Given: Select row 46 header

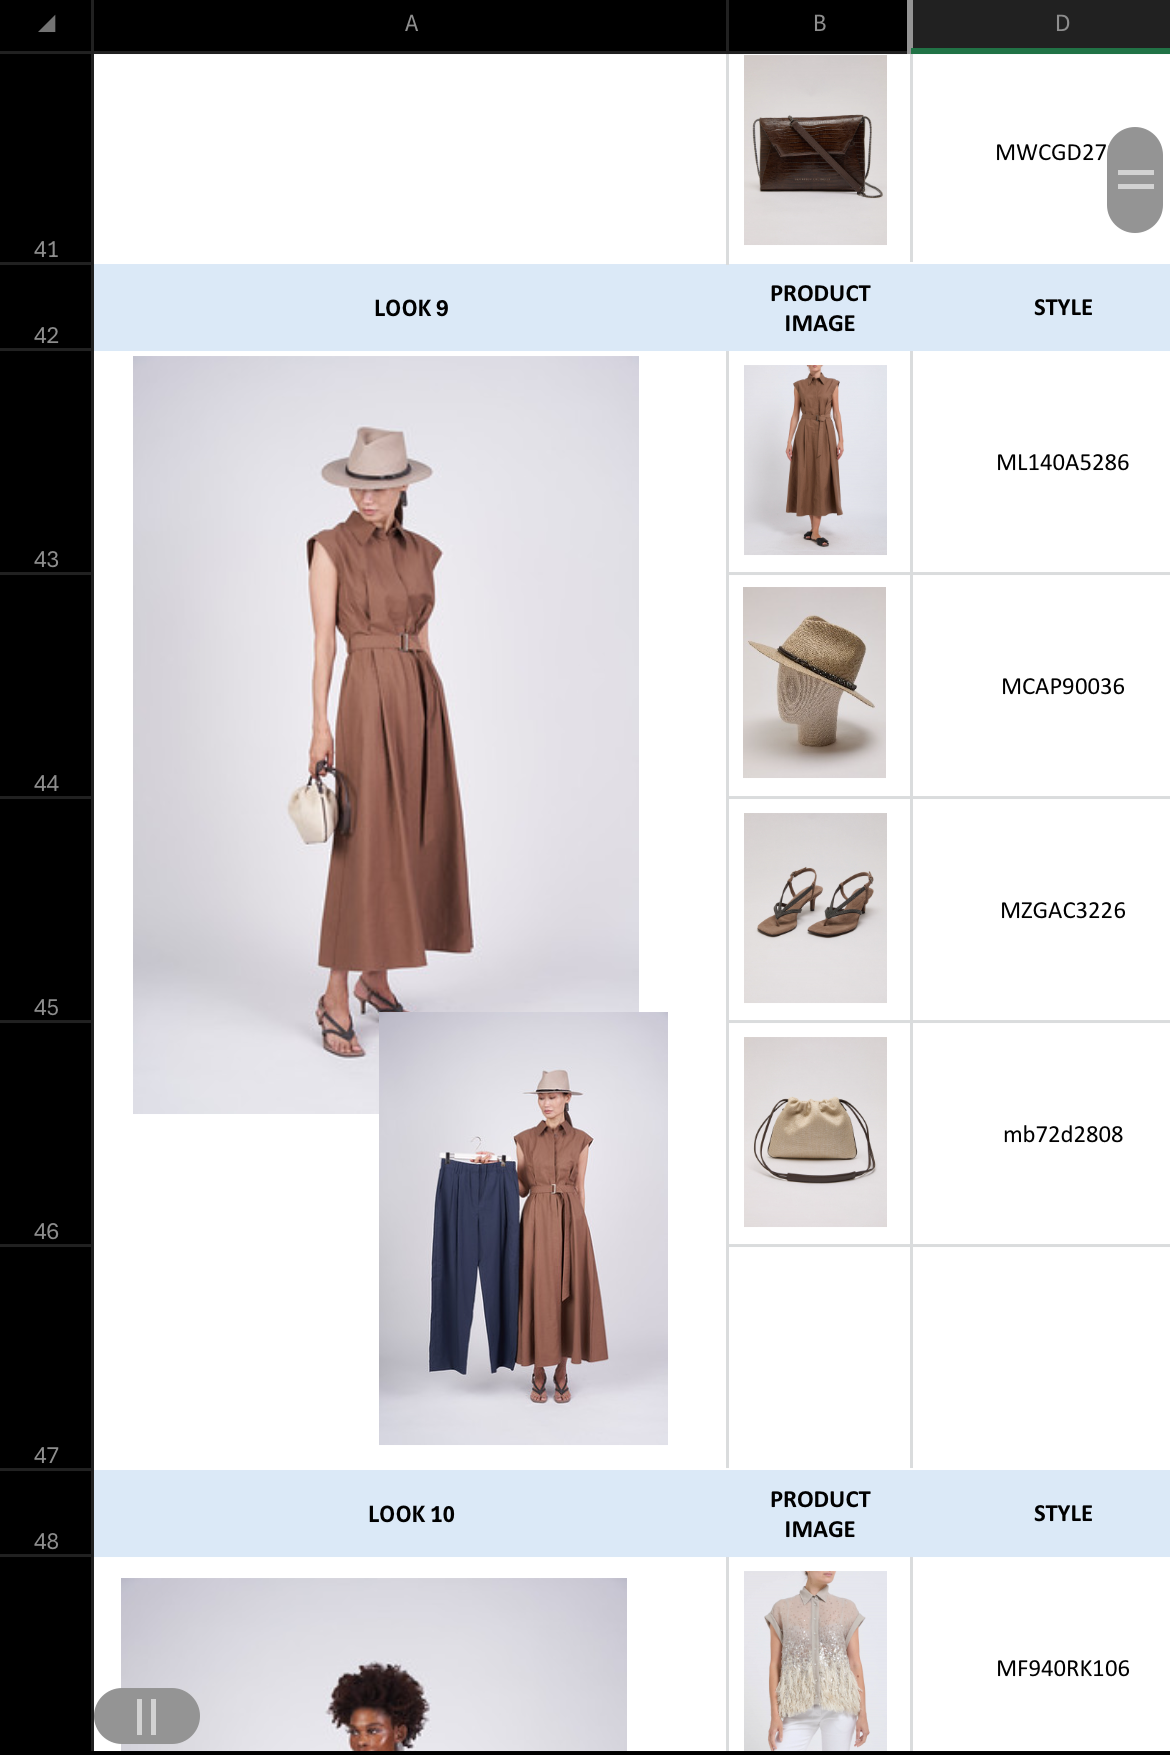Looking at the screenshot, I should click(46, 1134).
